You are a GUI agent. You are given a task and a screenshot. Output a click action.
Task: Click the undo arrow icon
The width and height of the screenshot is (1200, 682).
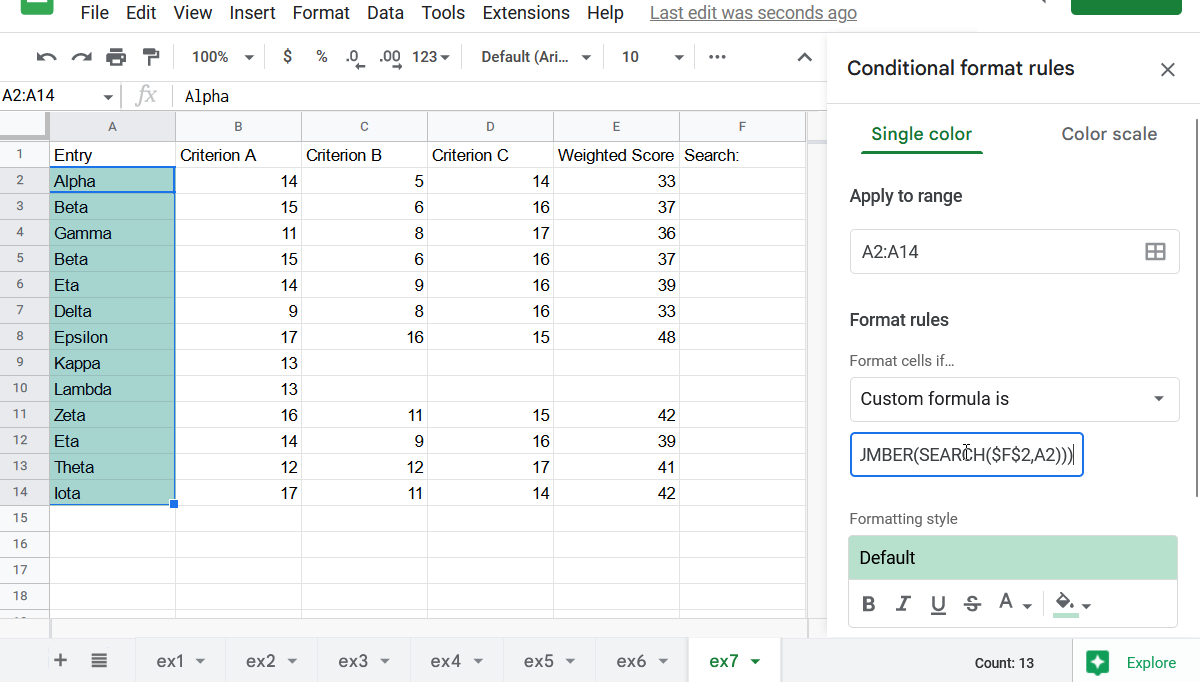[47, 57]
